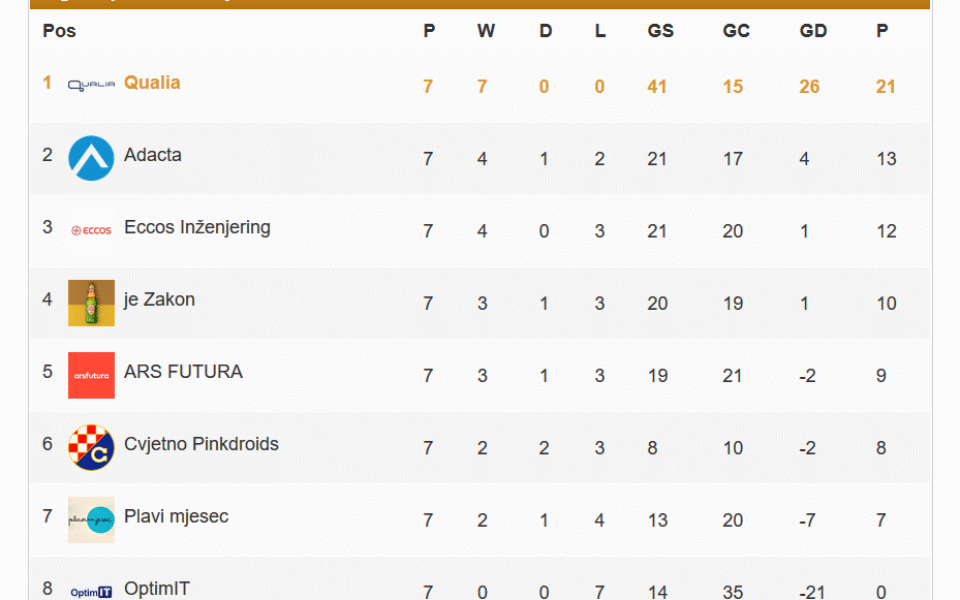Select the je Zakon team name
The width and height of the screenshot is (960, 600).
point(159,300)
